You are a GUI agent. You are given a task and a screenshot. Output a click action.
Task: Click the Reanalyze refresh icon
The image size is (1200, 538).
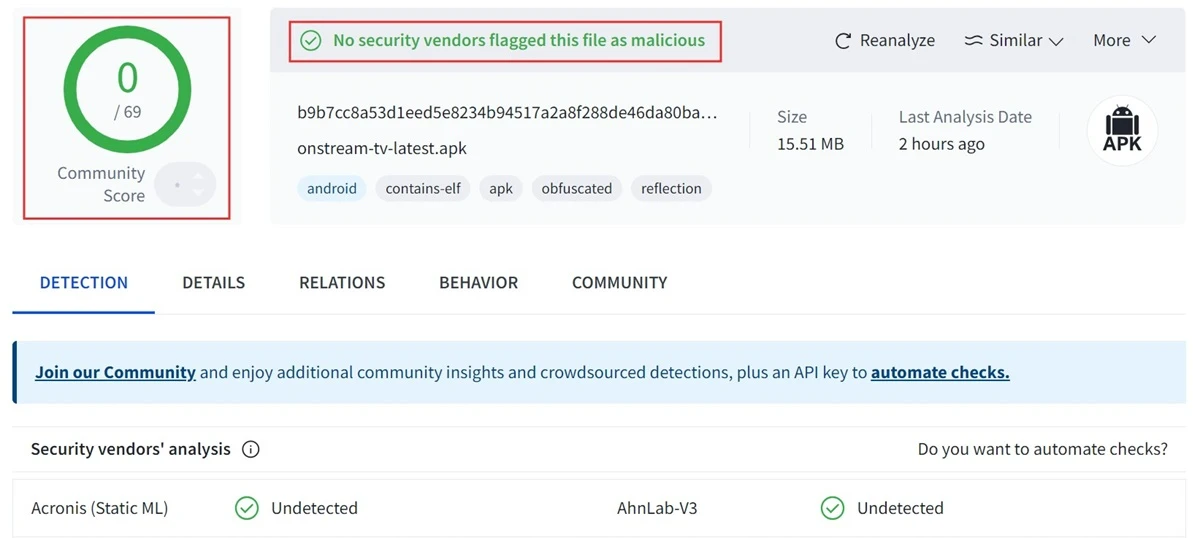tap(843, 41)
